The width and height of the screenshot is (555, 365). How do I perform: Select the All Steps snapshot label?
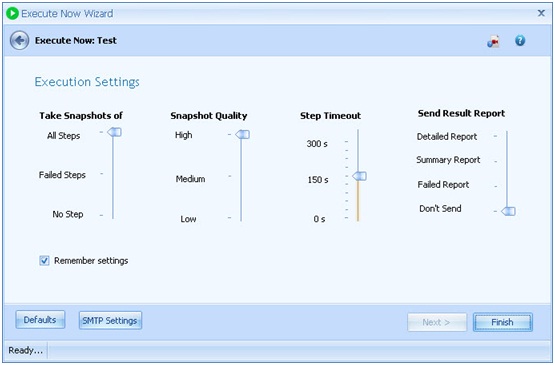click(x=64, y=136)
